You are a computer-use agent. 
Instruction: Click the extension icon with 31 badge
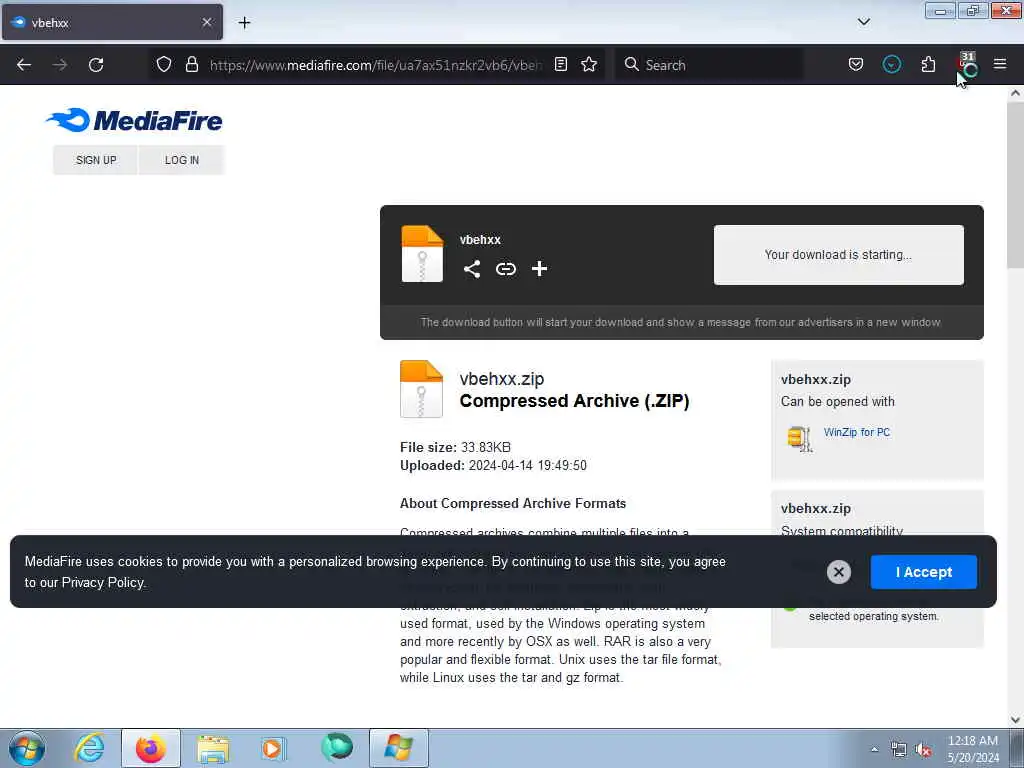pos(966,64)
